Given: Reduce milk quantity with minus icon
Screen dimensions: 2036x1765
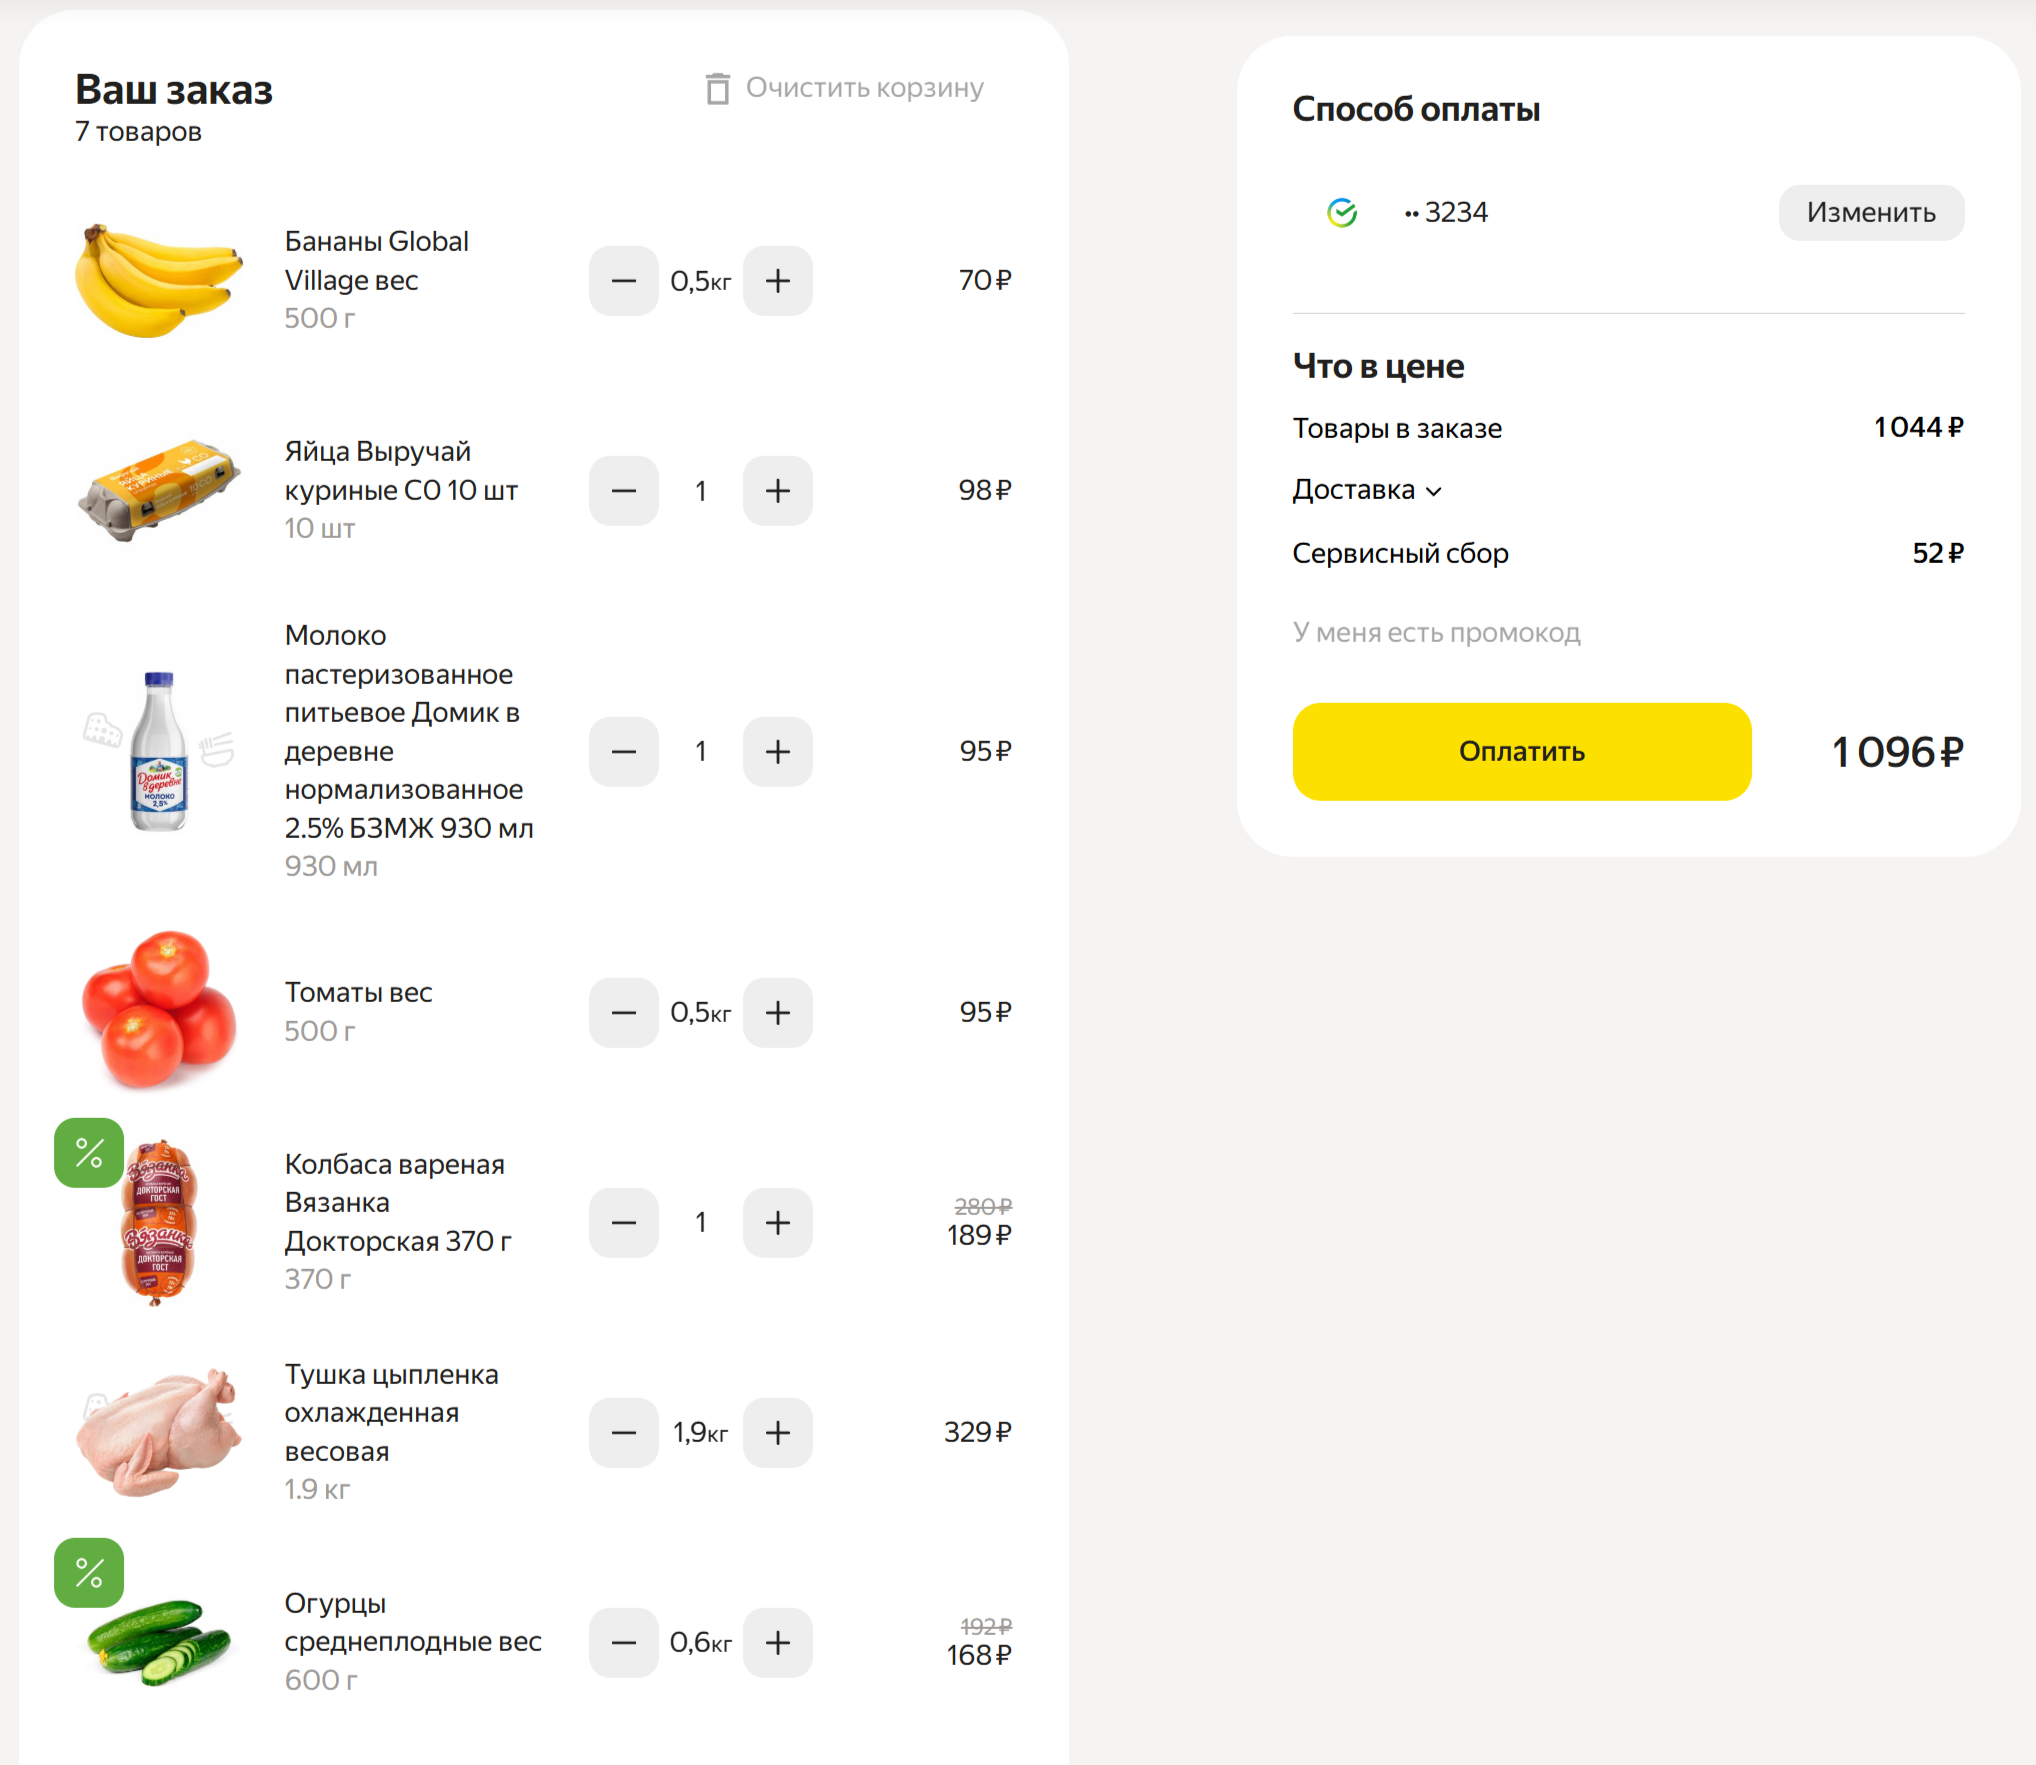Looking at the screenshot, I should pos(623,752).
